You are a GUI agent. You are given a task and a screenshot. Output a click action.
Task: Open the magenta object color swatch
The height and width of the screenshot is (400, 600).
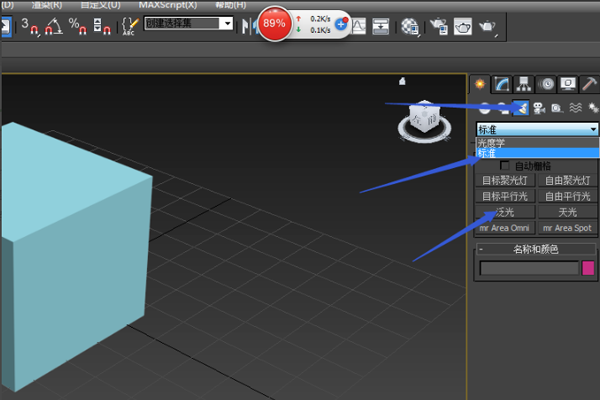(x=588, y=268)
